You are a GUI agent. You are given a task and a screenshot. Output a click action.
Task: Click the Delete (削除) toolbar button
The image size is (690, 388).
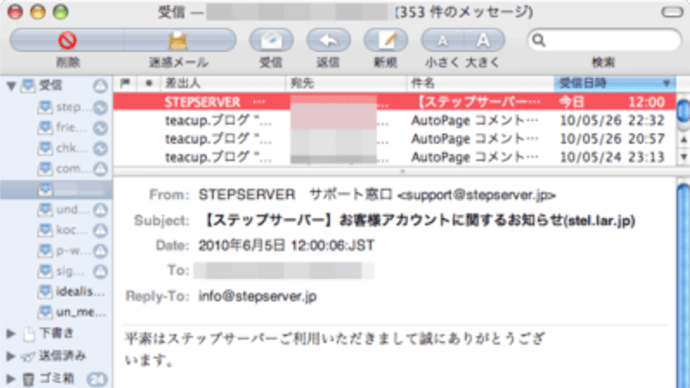[x=67, y=40]
